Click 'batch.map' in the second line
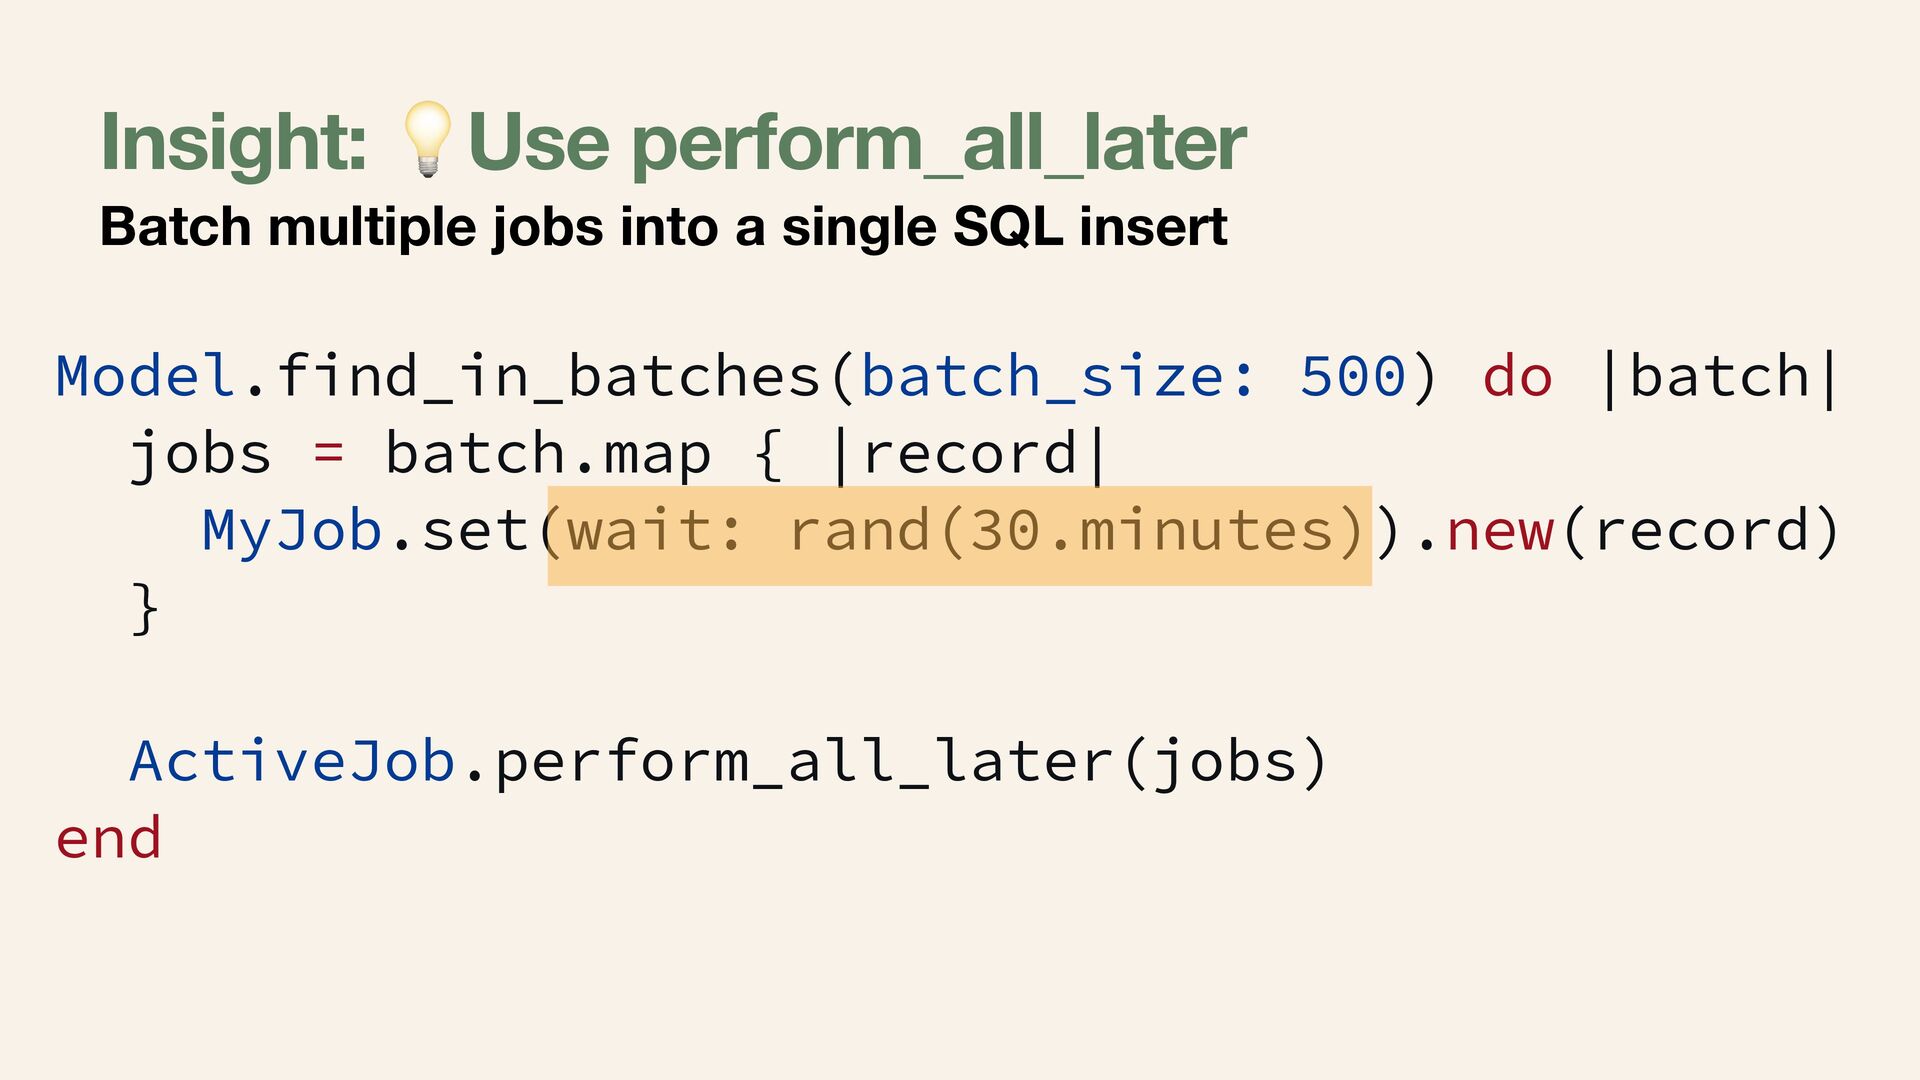The image size is (1920, 1080). 548,455
